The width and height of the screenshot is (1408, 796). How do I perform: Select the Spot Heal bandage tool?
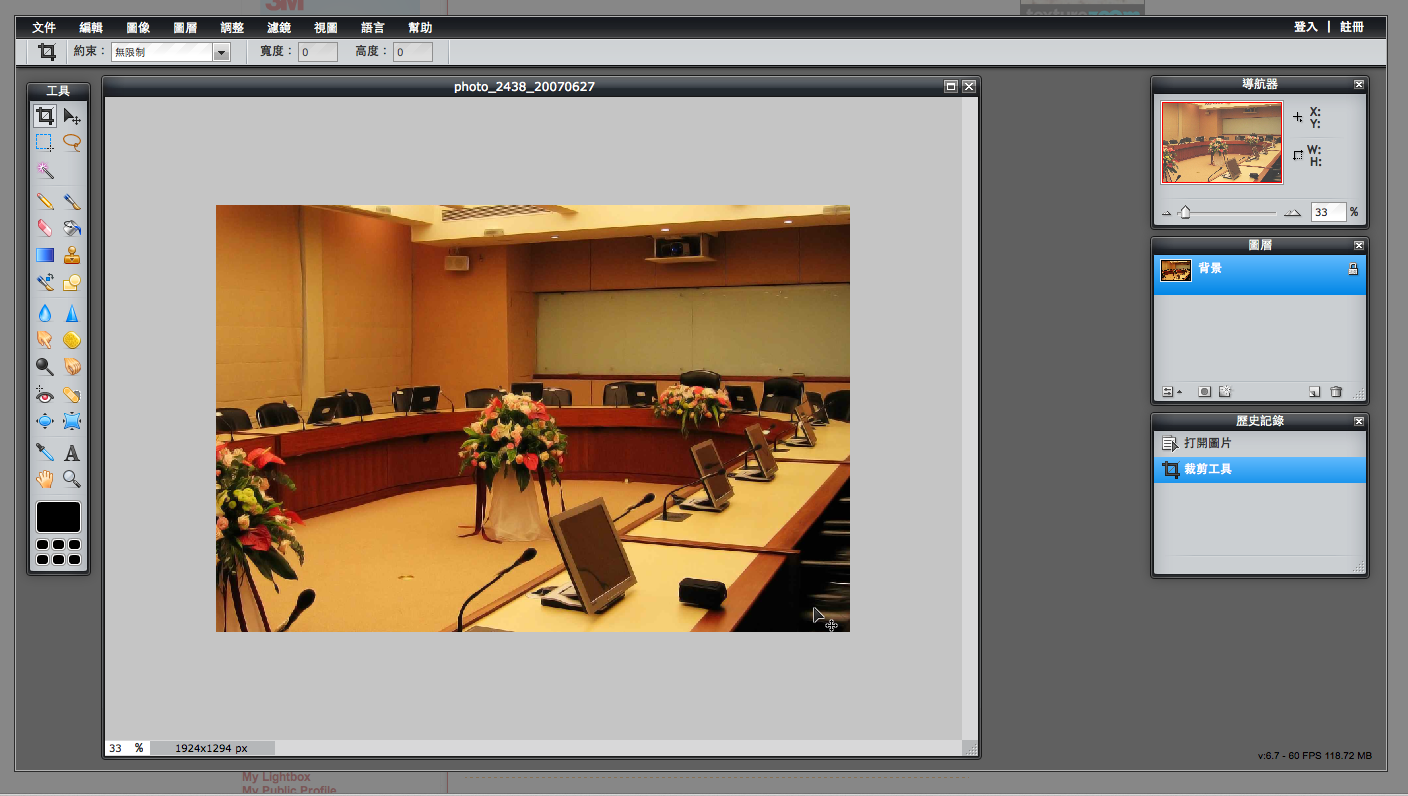(72, 395)
